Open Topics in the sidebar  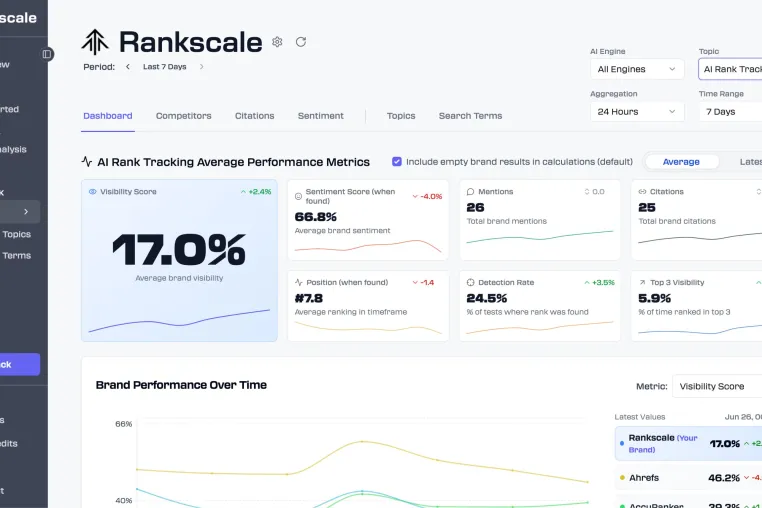(17, 234)
